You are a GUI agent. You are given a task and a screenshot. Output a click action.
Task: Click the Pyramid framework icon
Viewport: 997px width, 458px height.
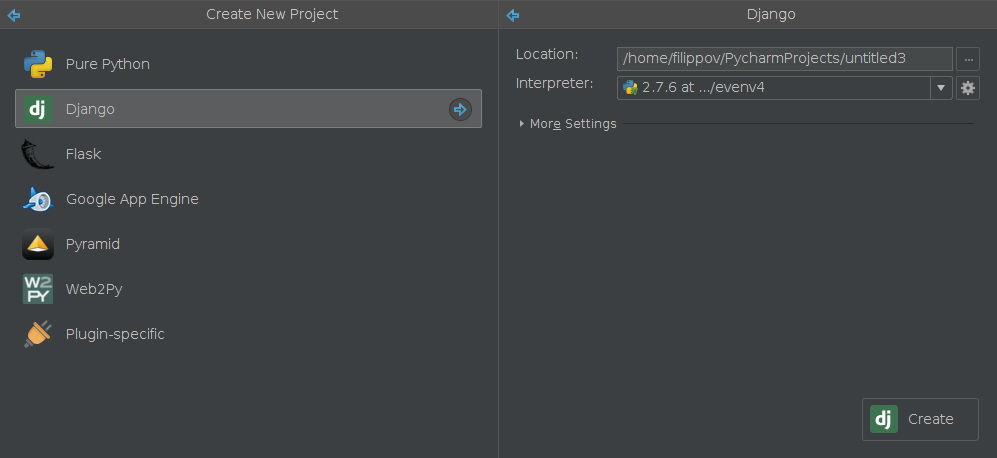pos(38,244)
